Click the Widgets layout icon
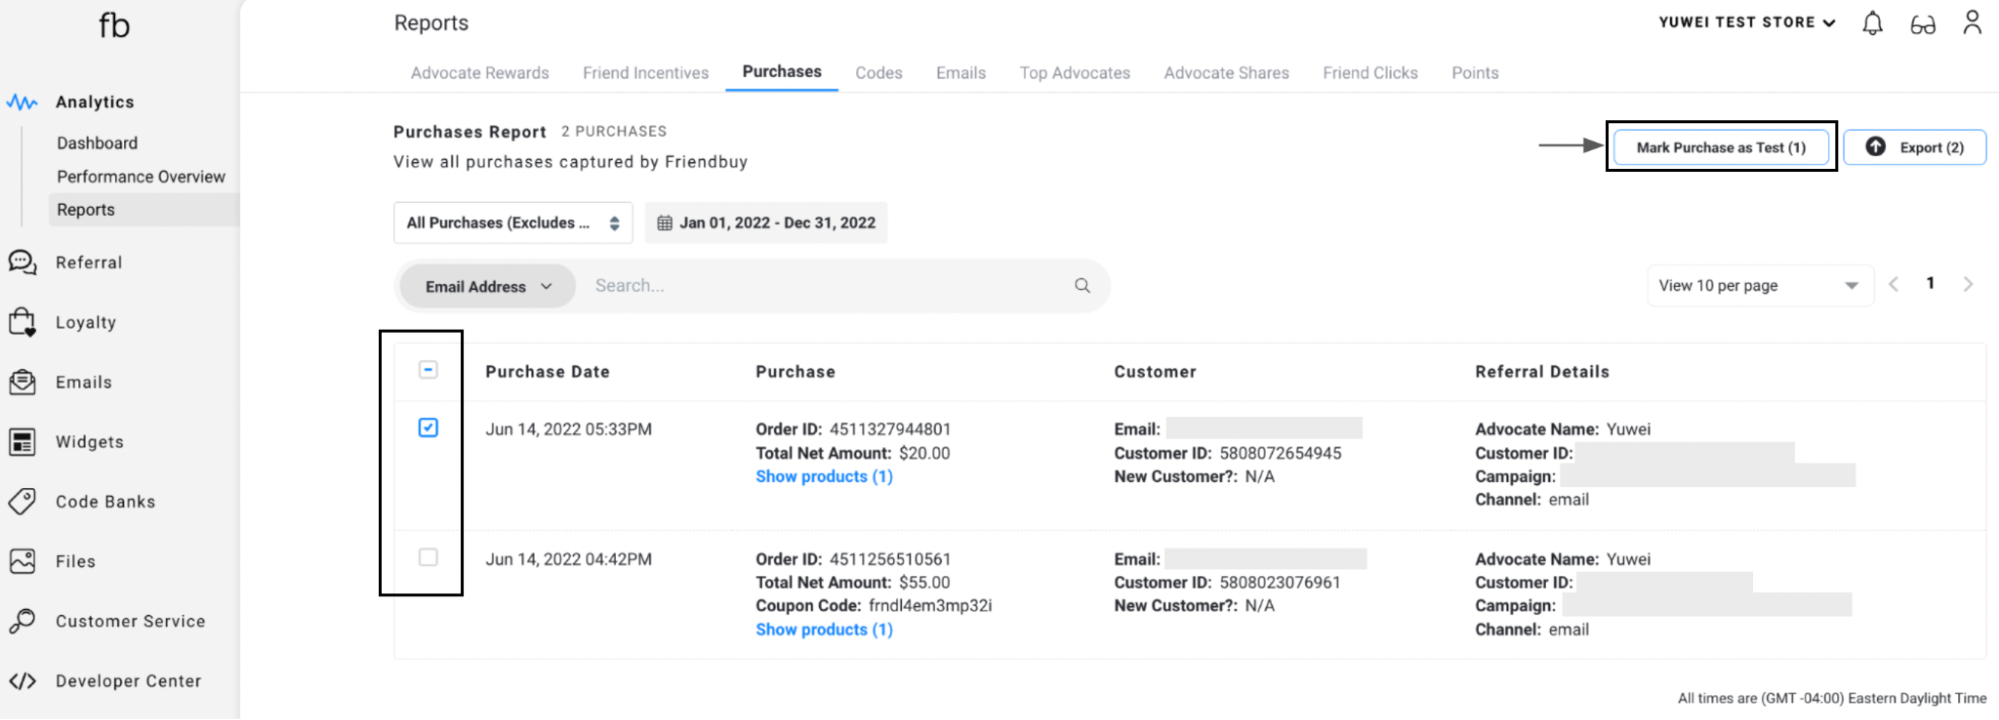 pyautogui.click(x=22, y=442)
